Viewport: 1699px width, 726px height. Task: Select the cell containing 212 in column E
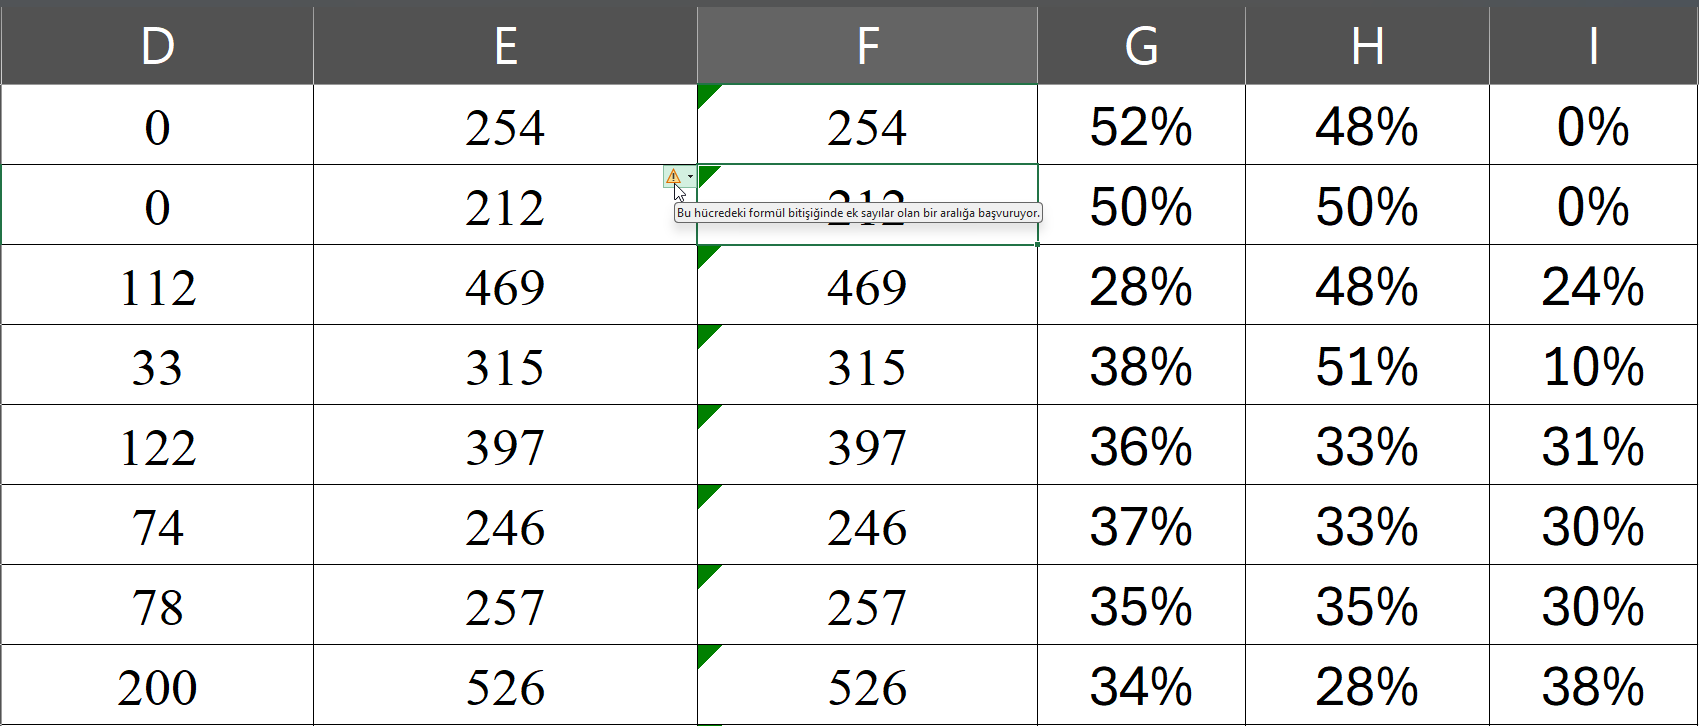(x=505, y=205)
